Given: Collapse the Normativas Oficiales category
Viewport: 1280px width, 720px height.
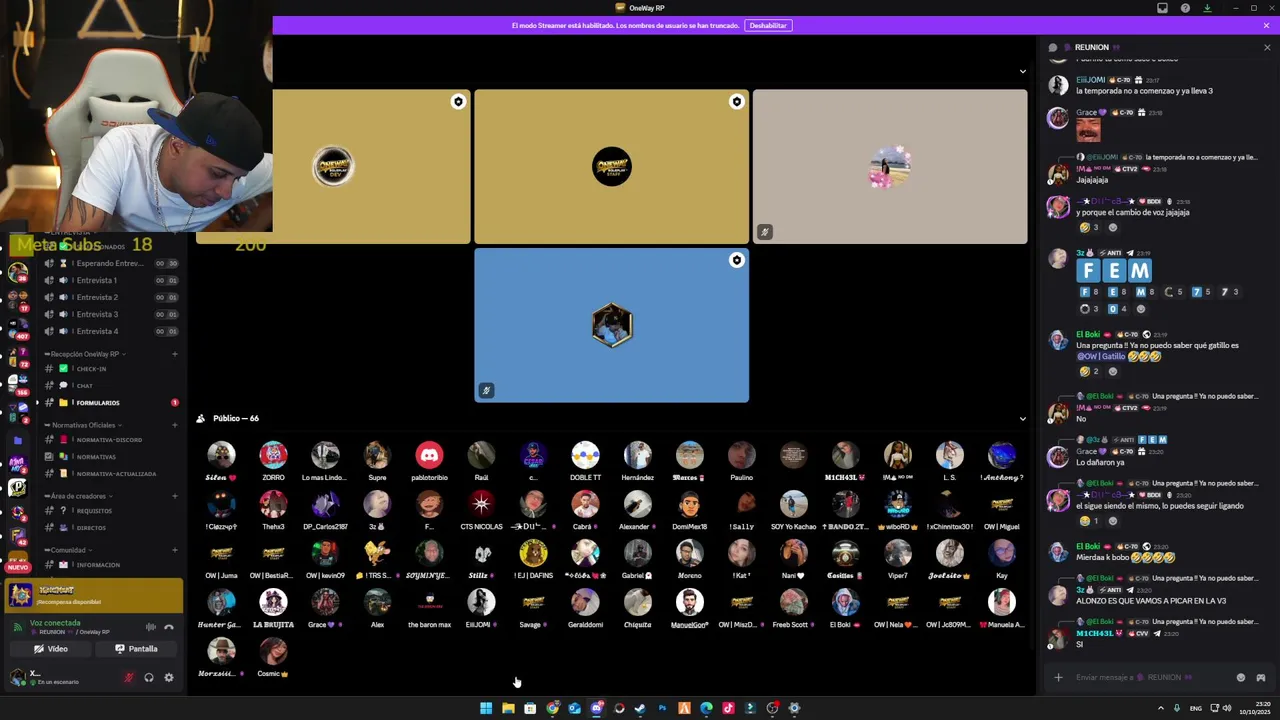Looking at the screenshot, I should tap(83, 425).
